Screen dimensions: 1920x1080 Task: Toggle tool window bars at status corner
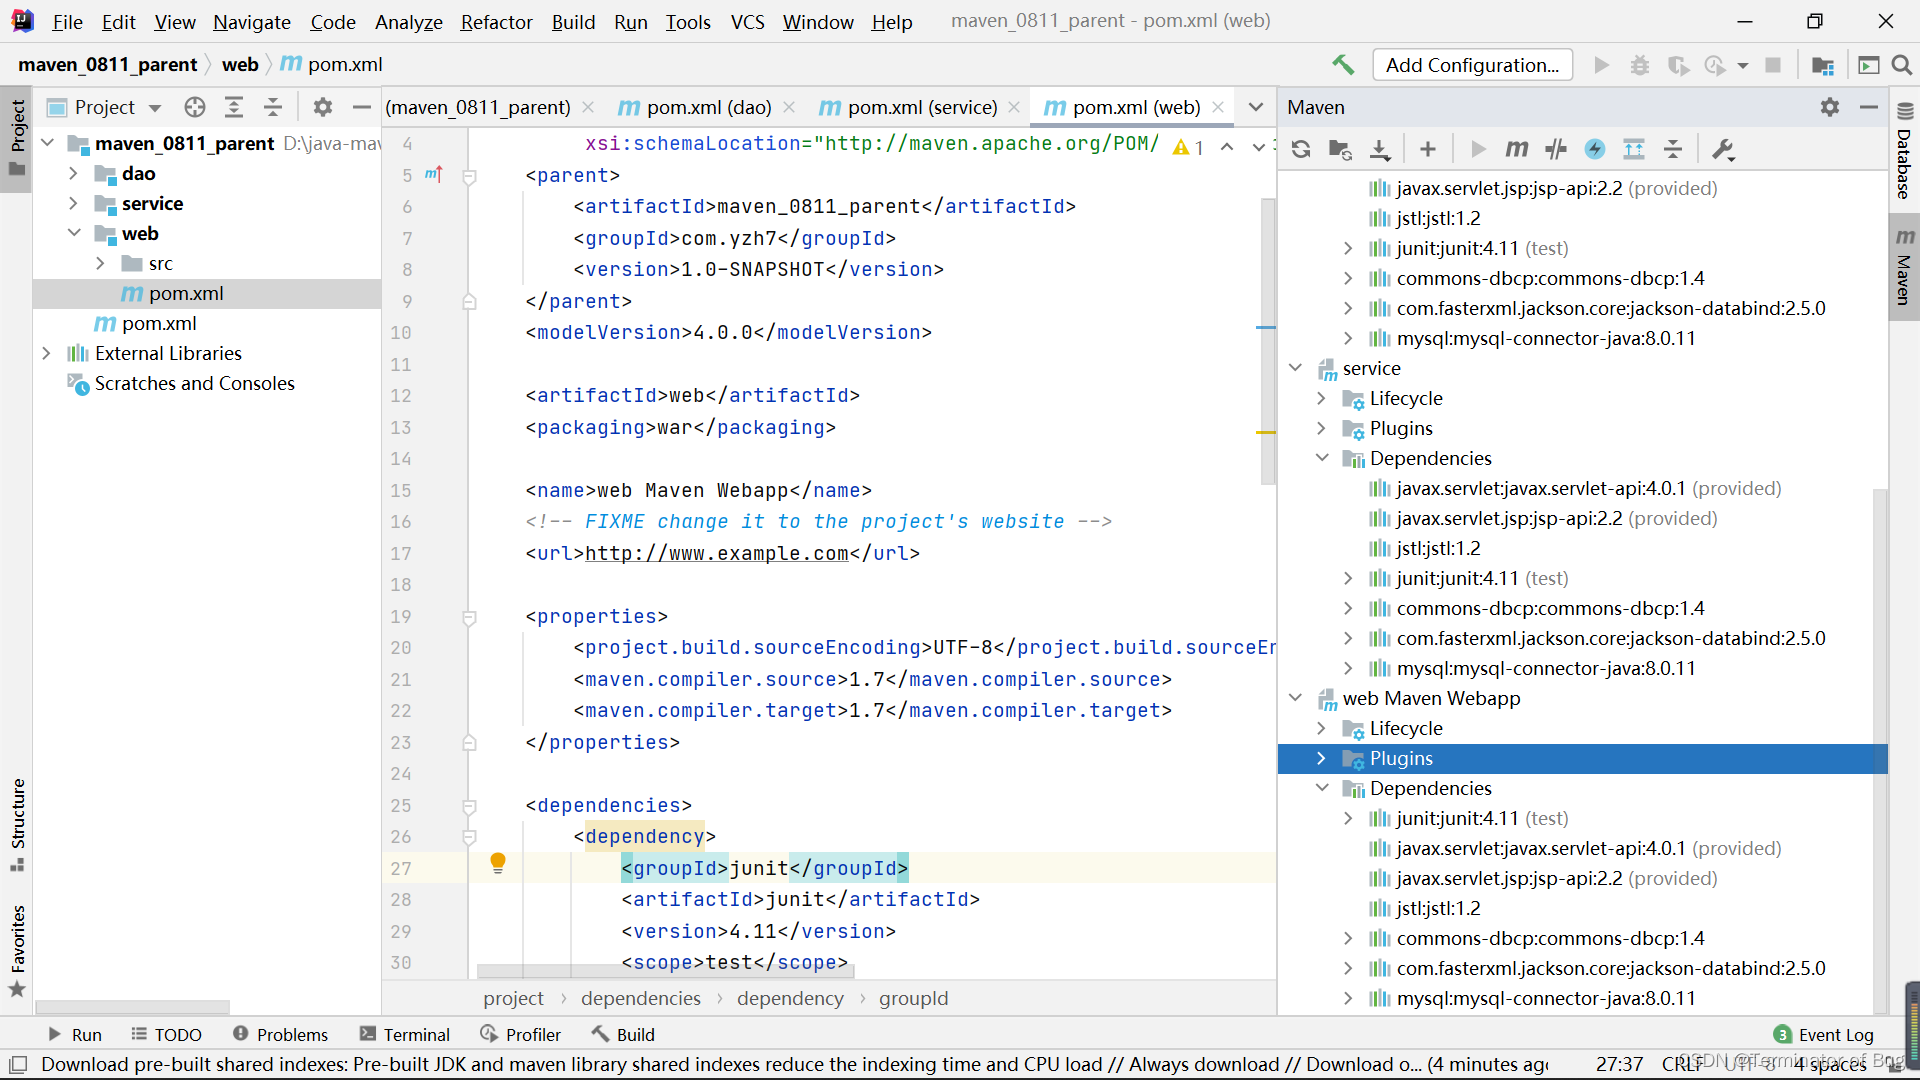point(18,1065)
